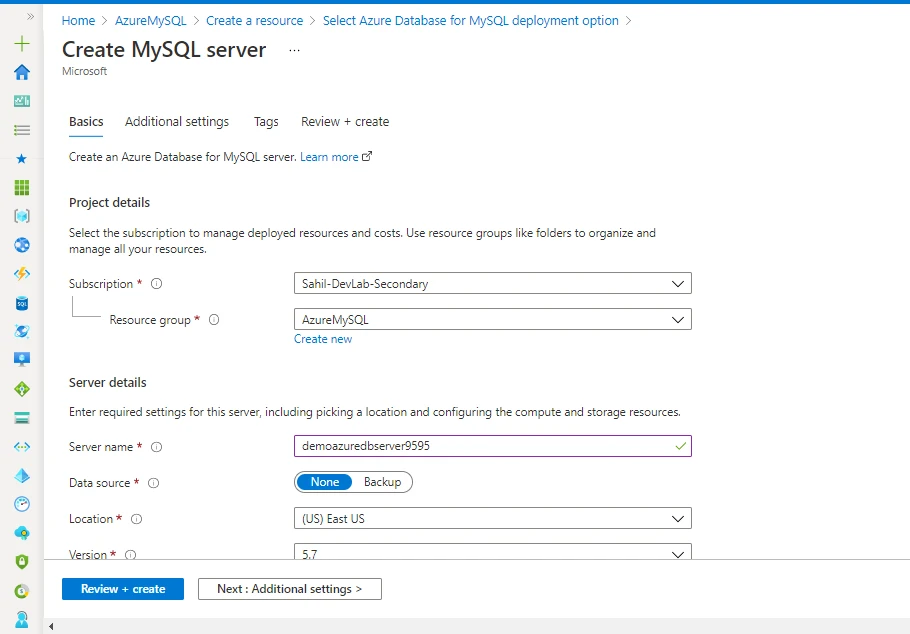Open Azure Cosmos DB from the sidebar
The image size is (910, 634).
[x=21, y=331]
